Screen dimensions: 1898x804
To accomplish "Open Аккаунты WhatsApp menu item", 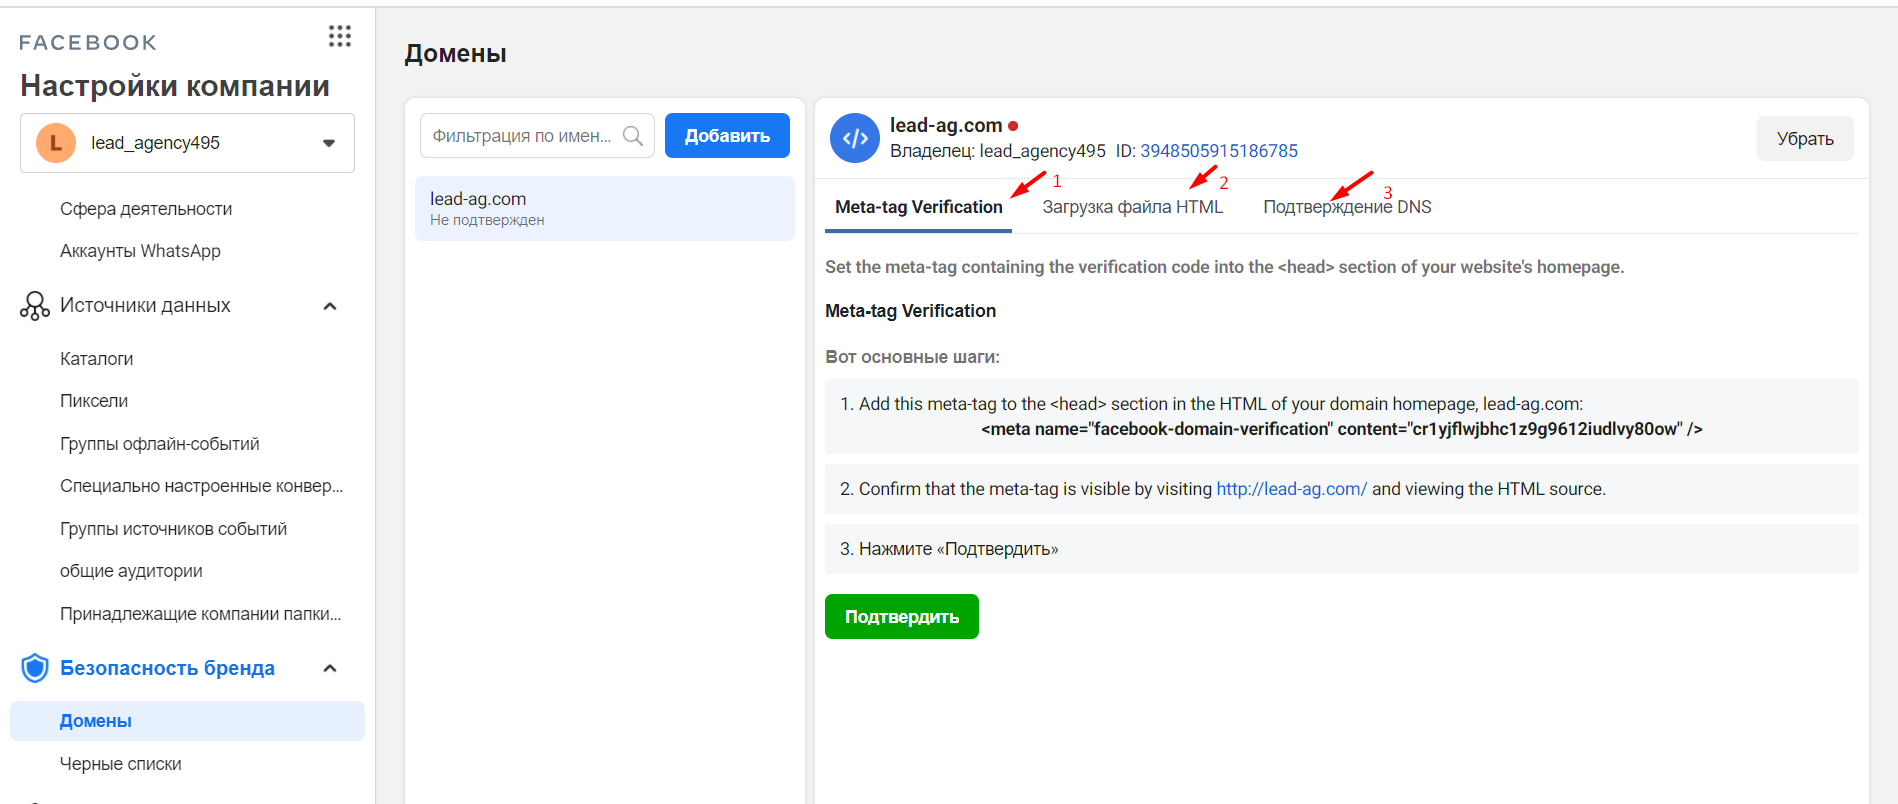I will pos(140,251).
